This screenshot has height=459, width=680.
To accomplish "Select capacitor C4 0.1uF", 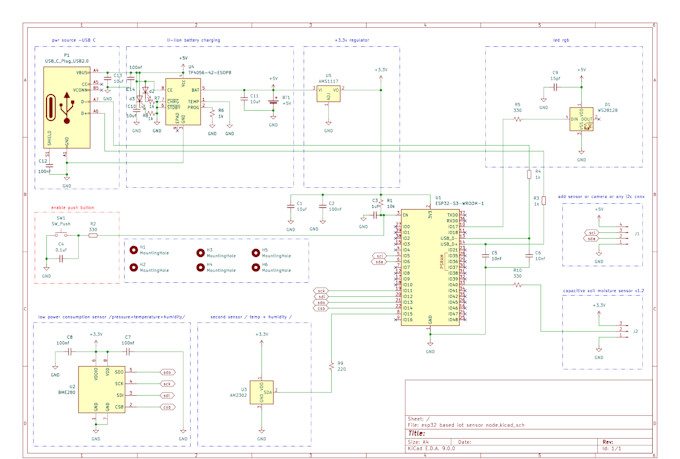I will 61,259.
